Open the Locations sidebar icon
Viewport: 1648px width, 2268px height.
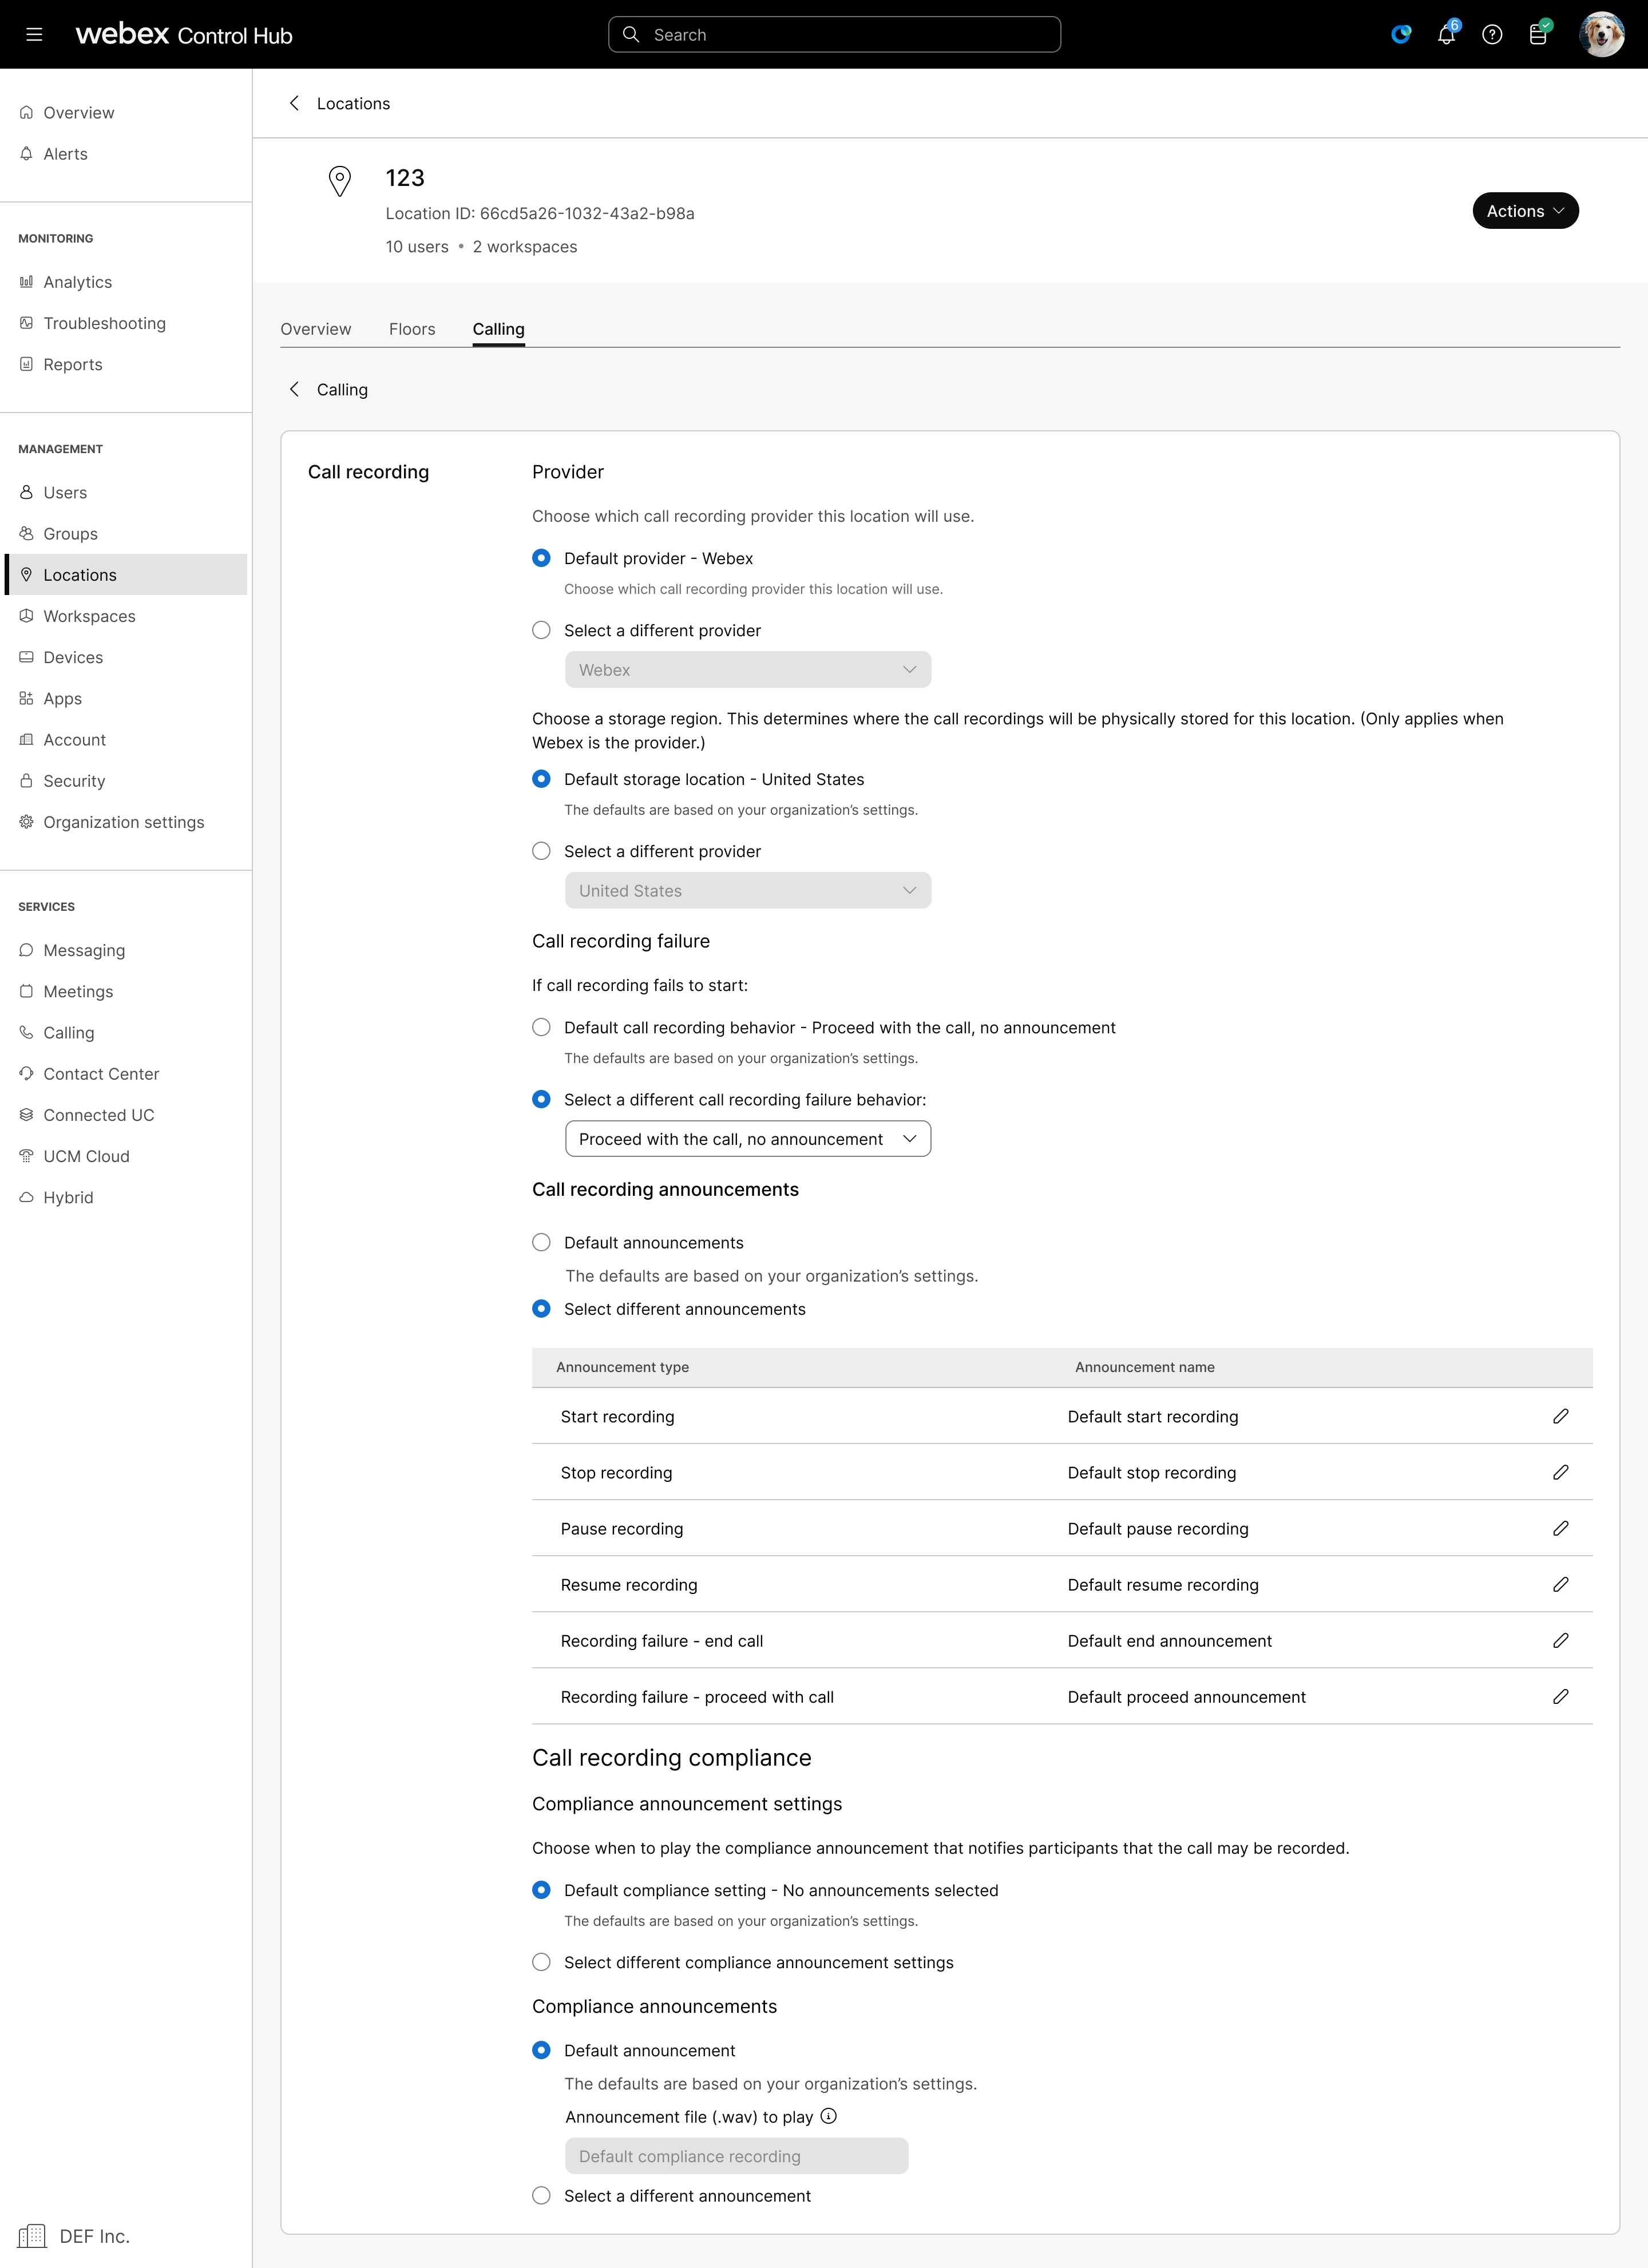(27, 574)
